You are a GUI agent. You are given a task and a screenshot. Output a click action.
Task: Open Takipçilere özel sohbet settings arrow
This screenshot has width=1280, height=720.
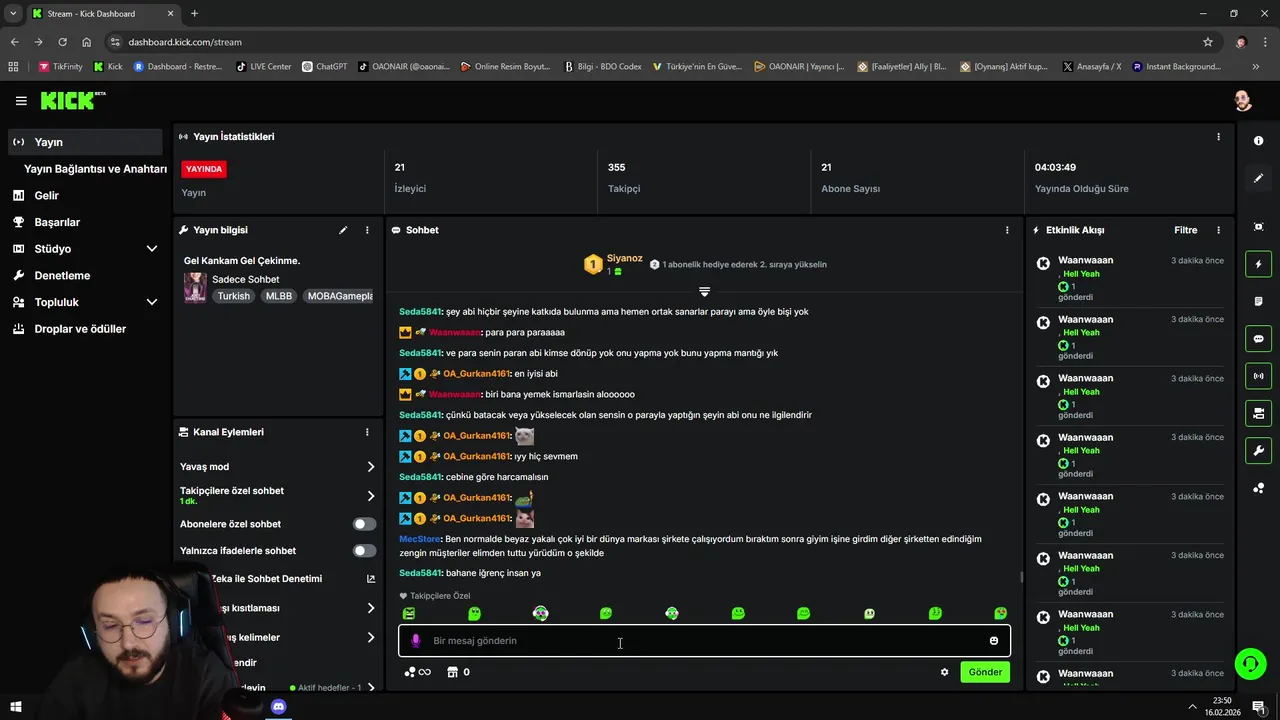[371, 496]
